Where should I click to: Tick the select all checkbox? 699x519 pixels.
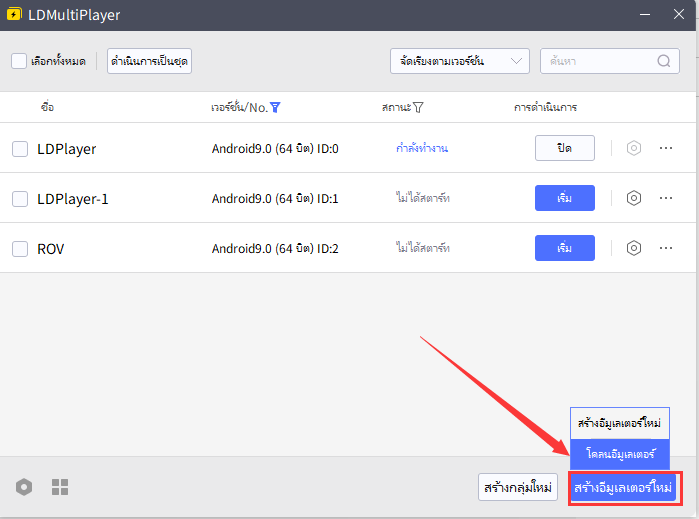[x=19, y=61]
